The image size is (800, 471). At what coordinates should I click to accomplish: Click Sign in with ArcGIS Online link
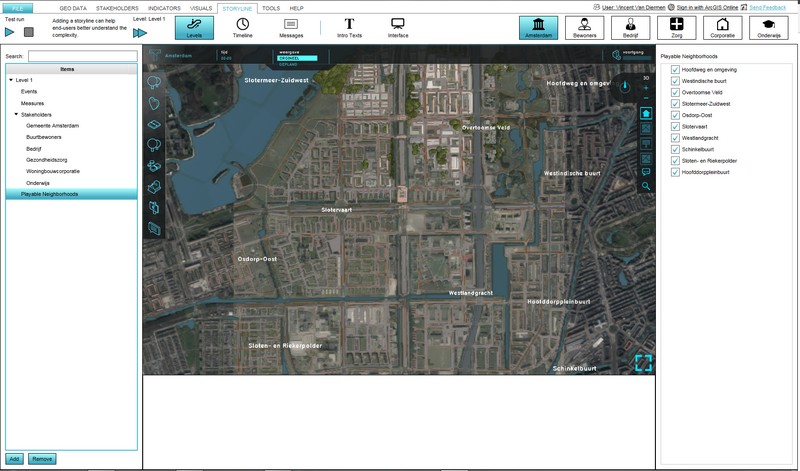tap(707, 8)
